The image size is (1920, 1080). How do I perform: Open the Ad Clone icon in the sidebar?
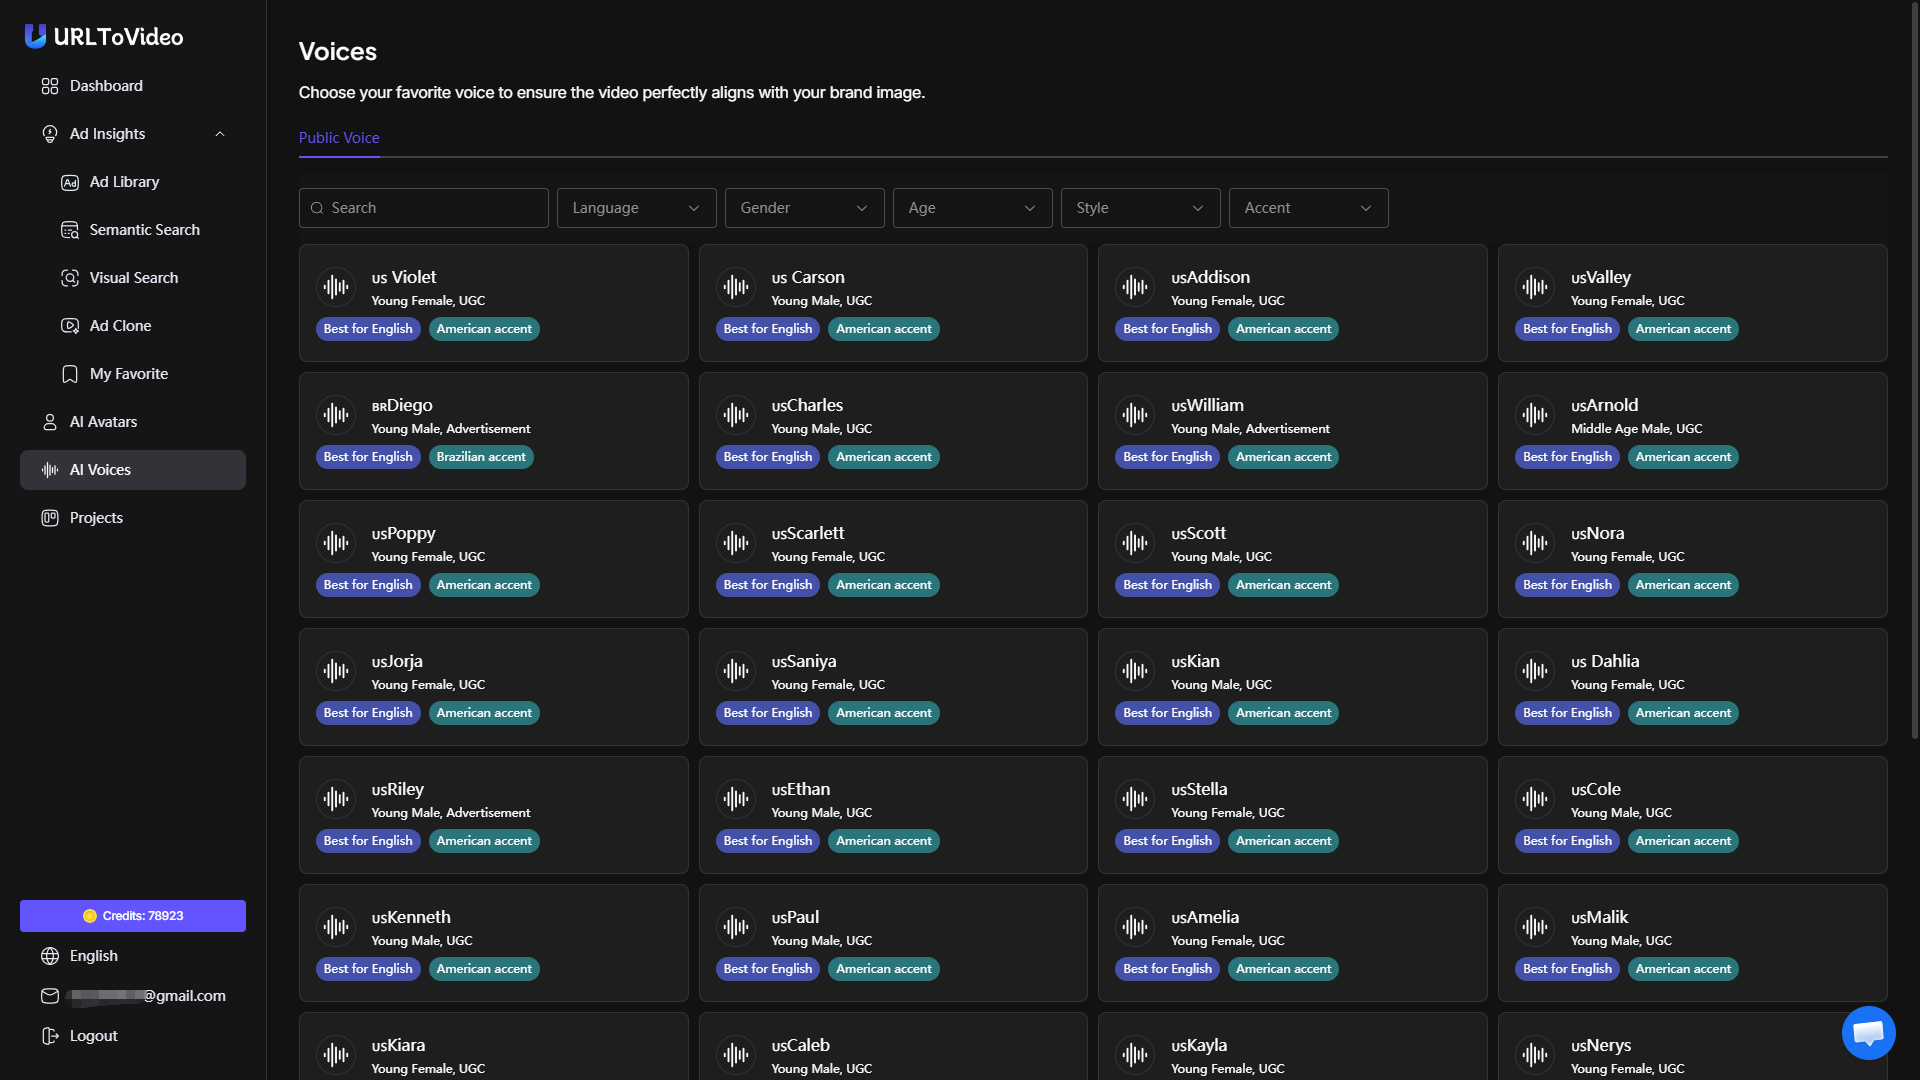70,326
